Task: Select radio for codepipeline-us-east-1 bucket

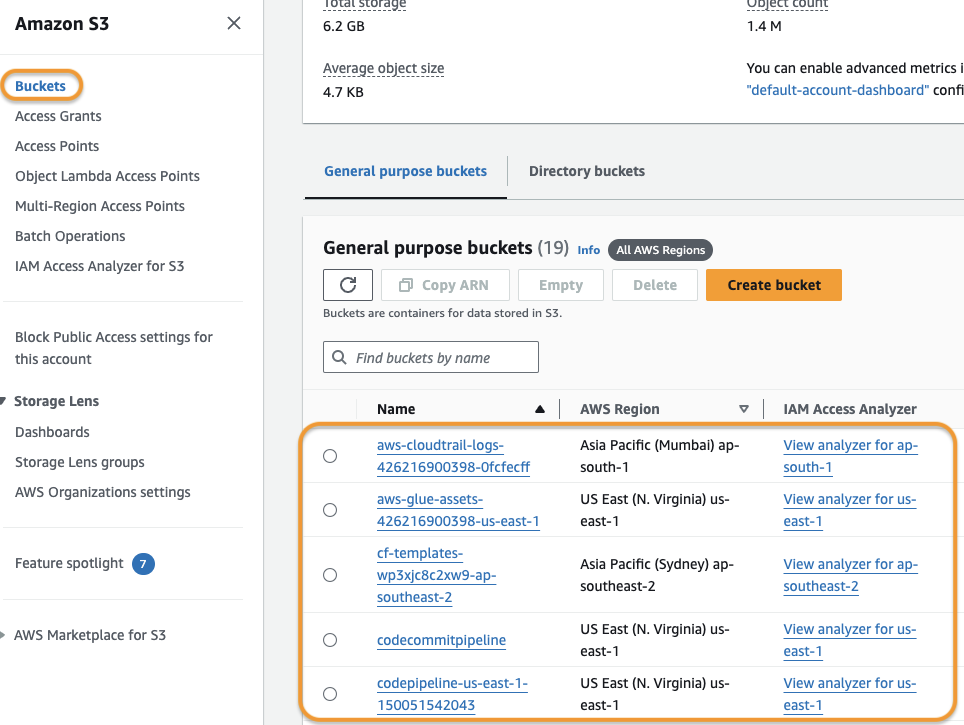Action: [330, 694]
